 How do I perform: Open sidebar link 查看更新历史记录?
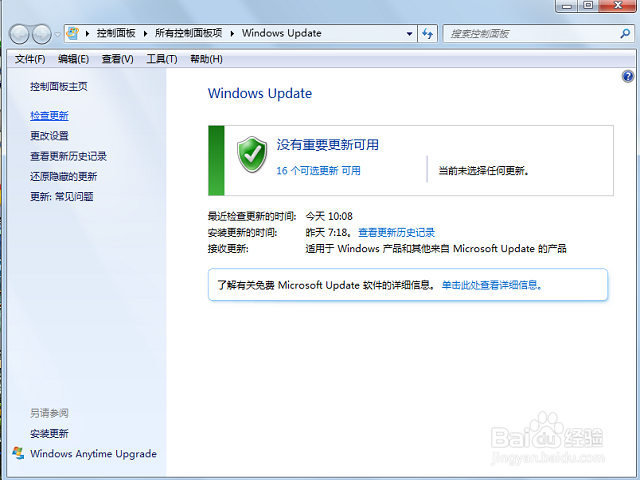pos(68,156)
